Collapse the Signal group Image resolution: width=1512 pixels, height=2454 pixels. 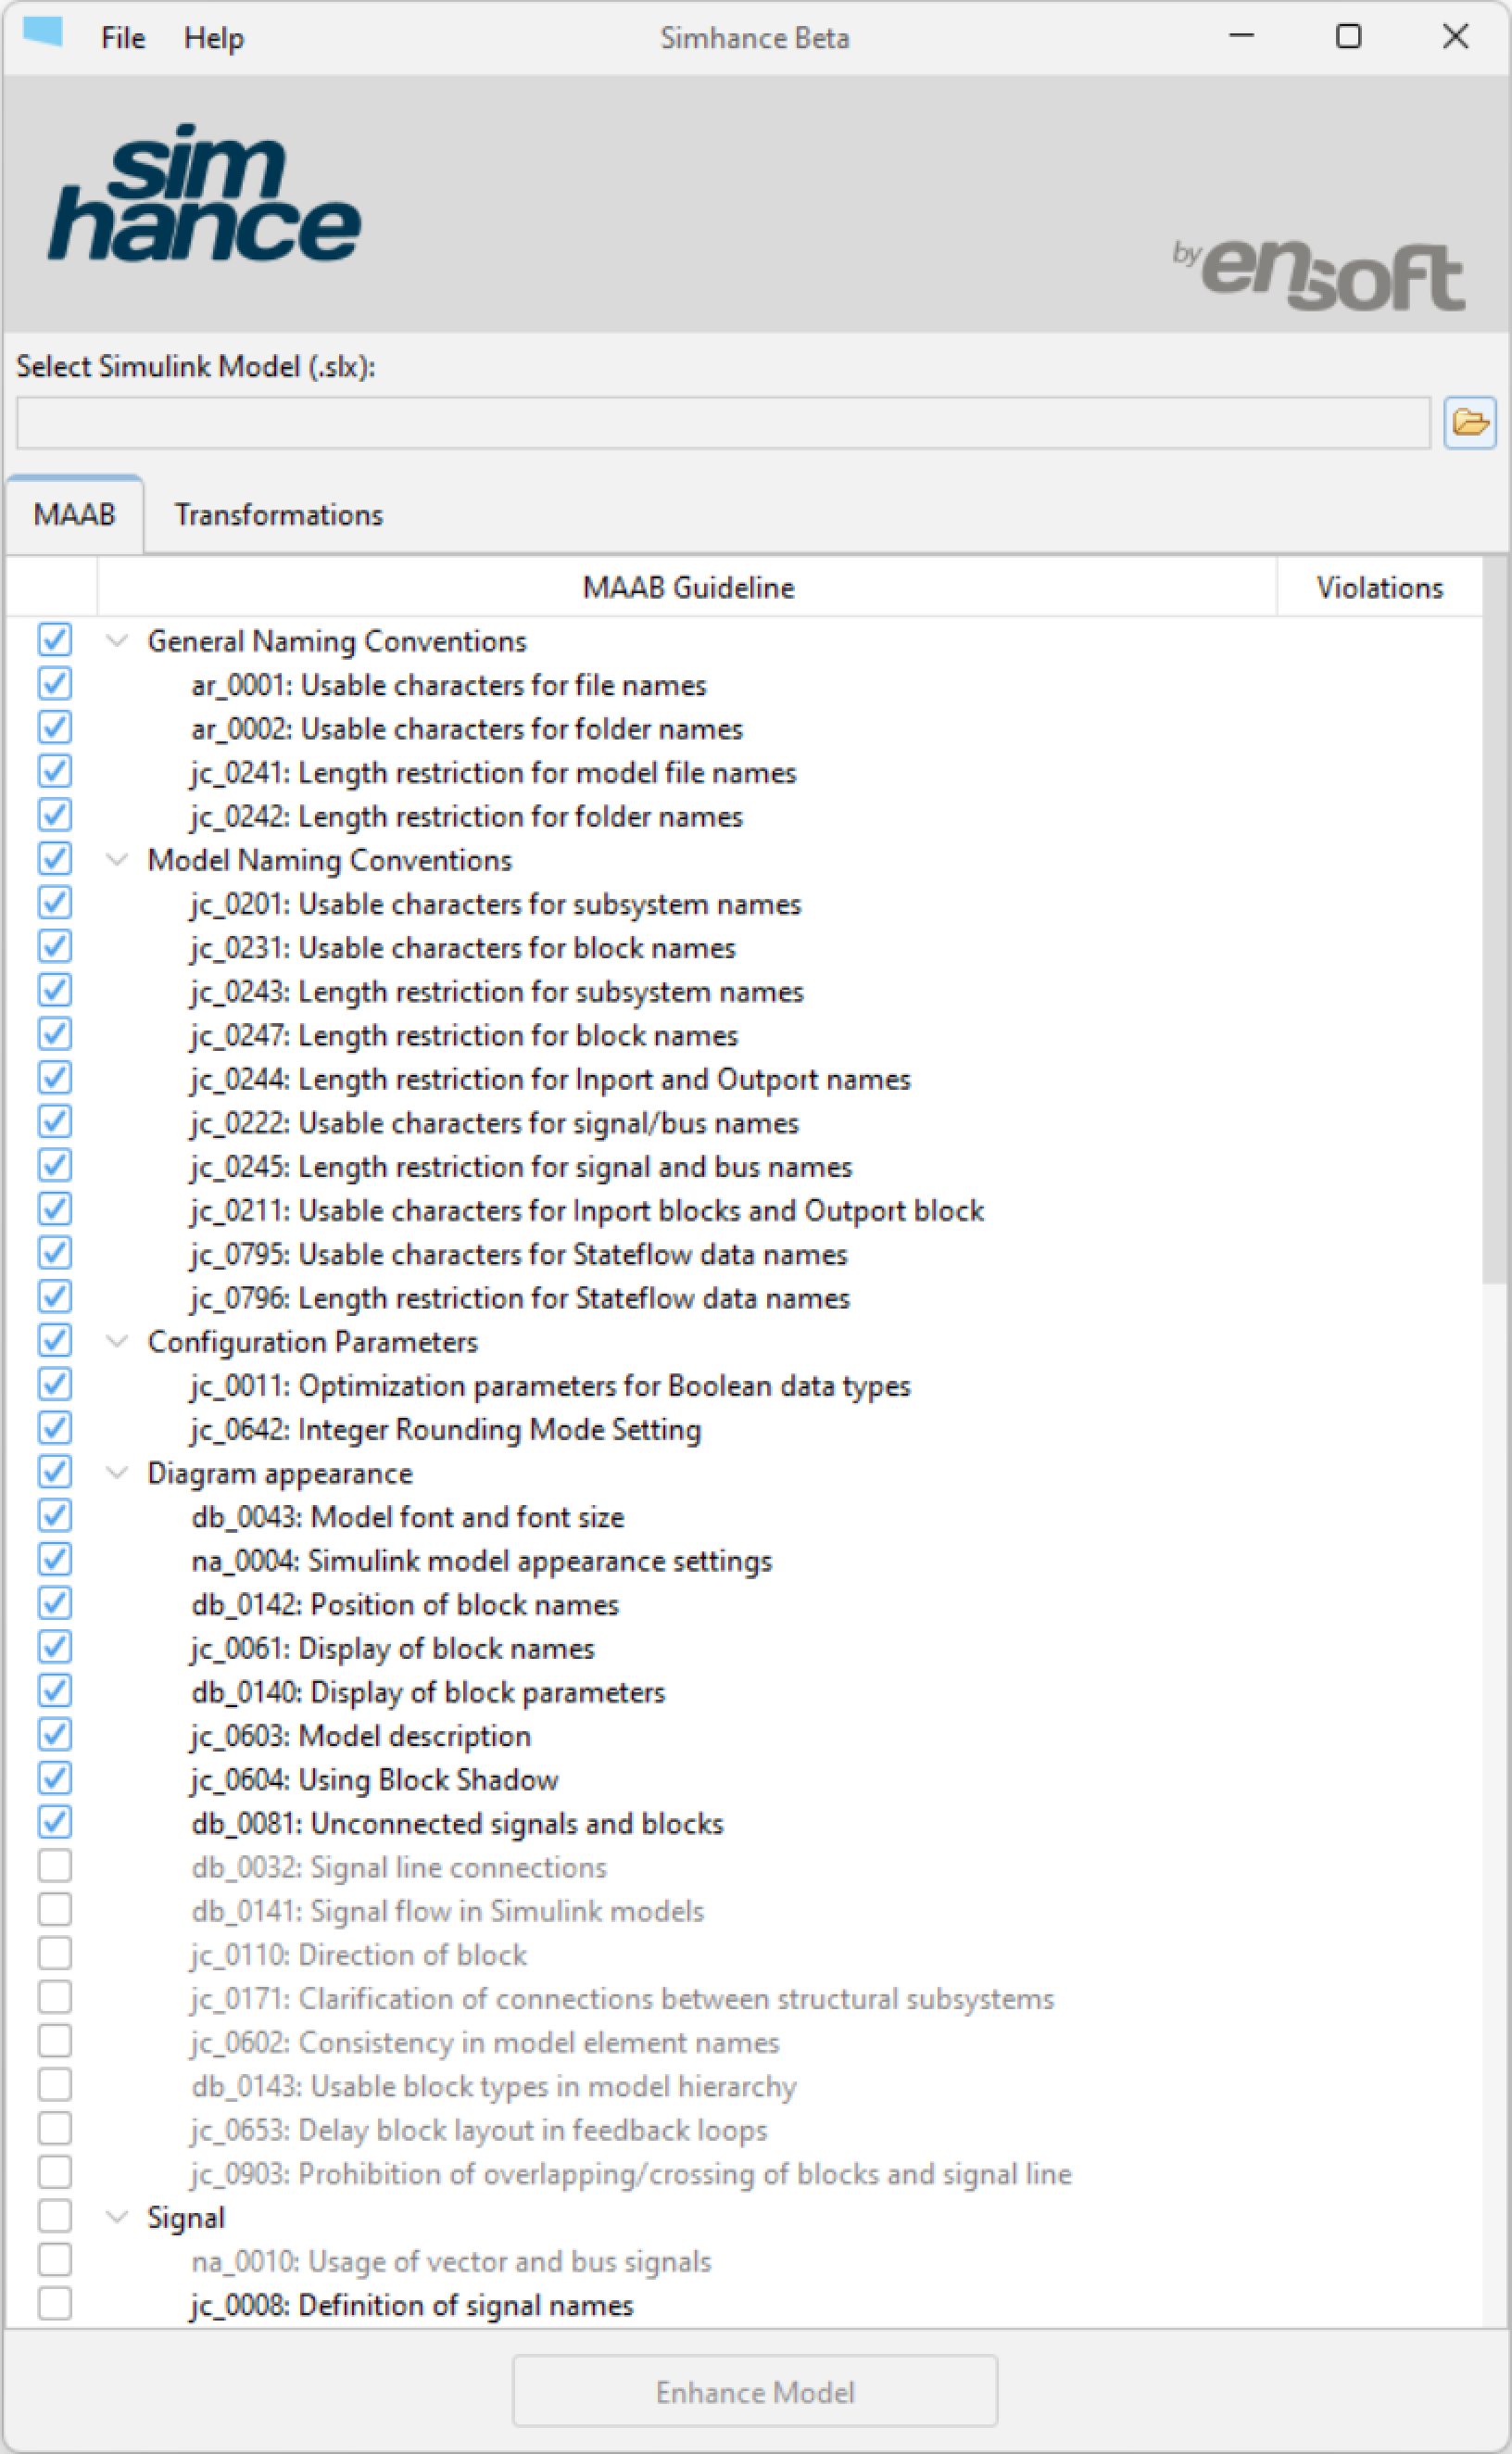tap(117, 2217)
